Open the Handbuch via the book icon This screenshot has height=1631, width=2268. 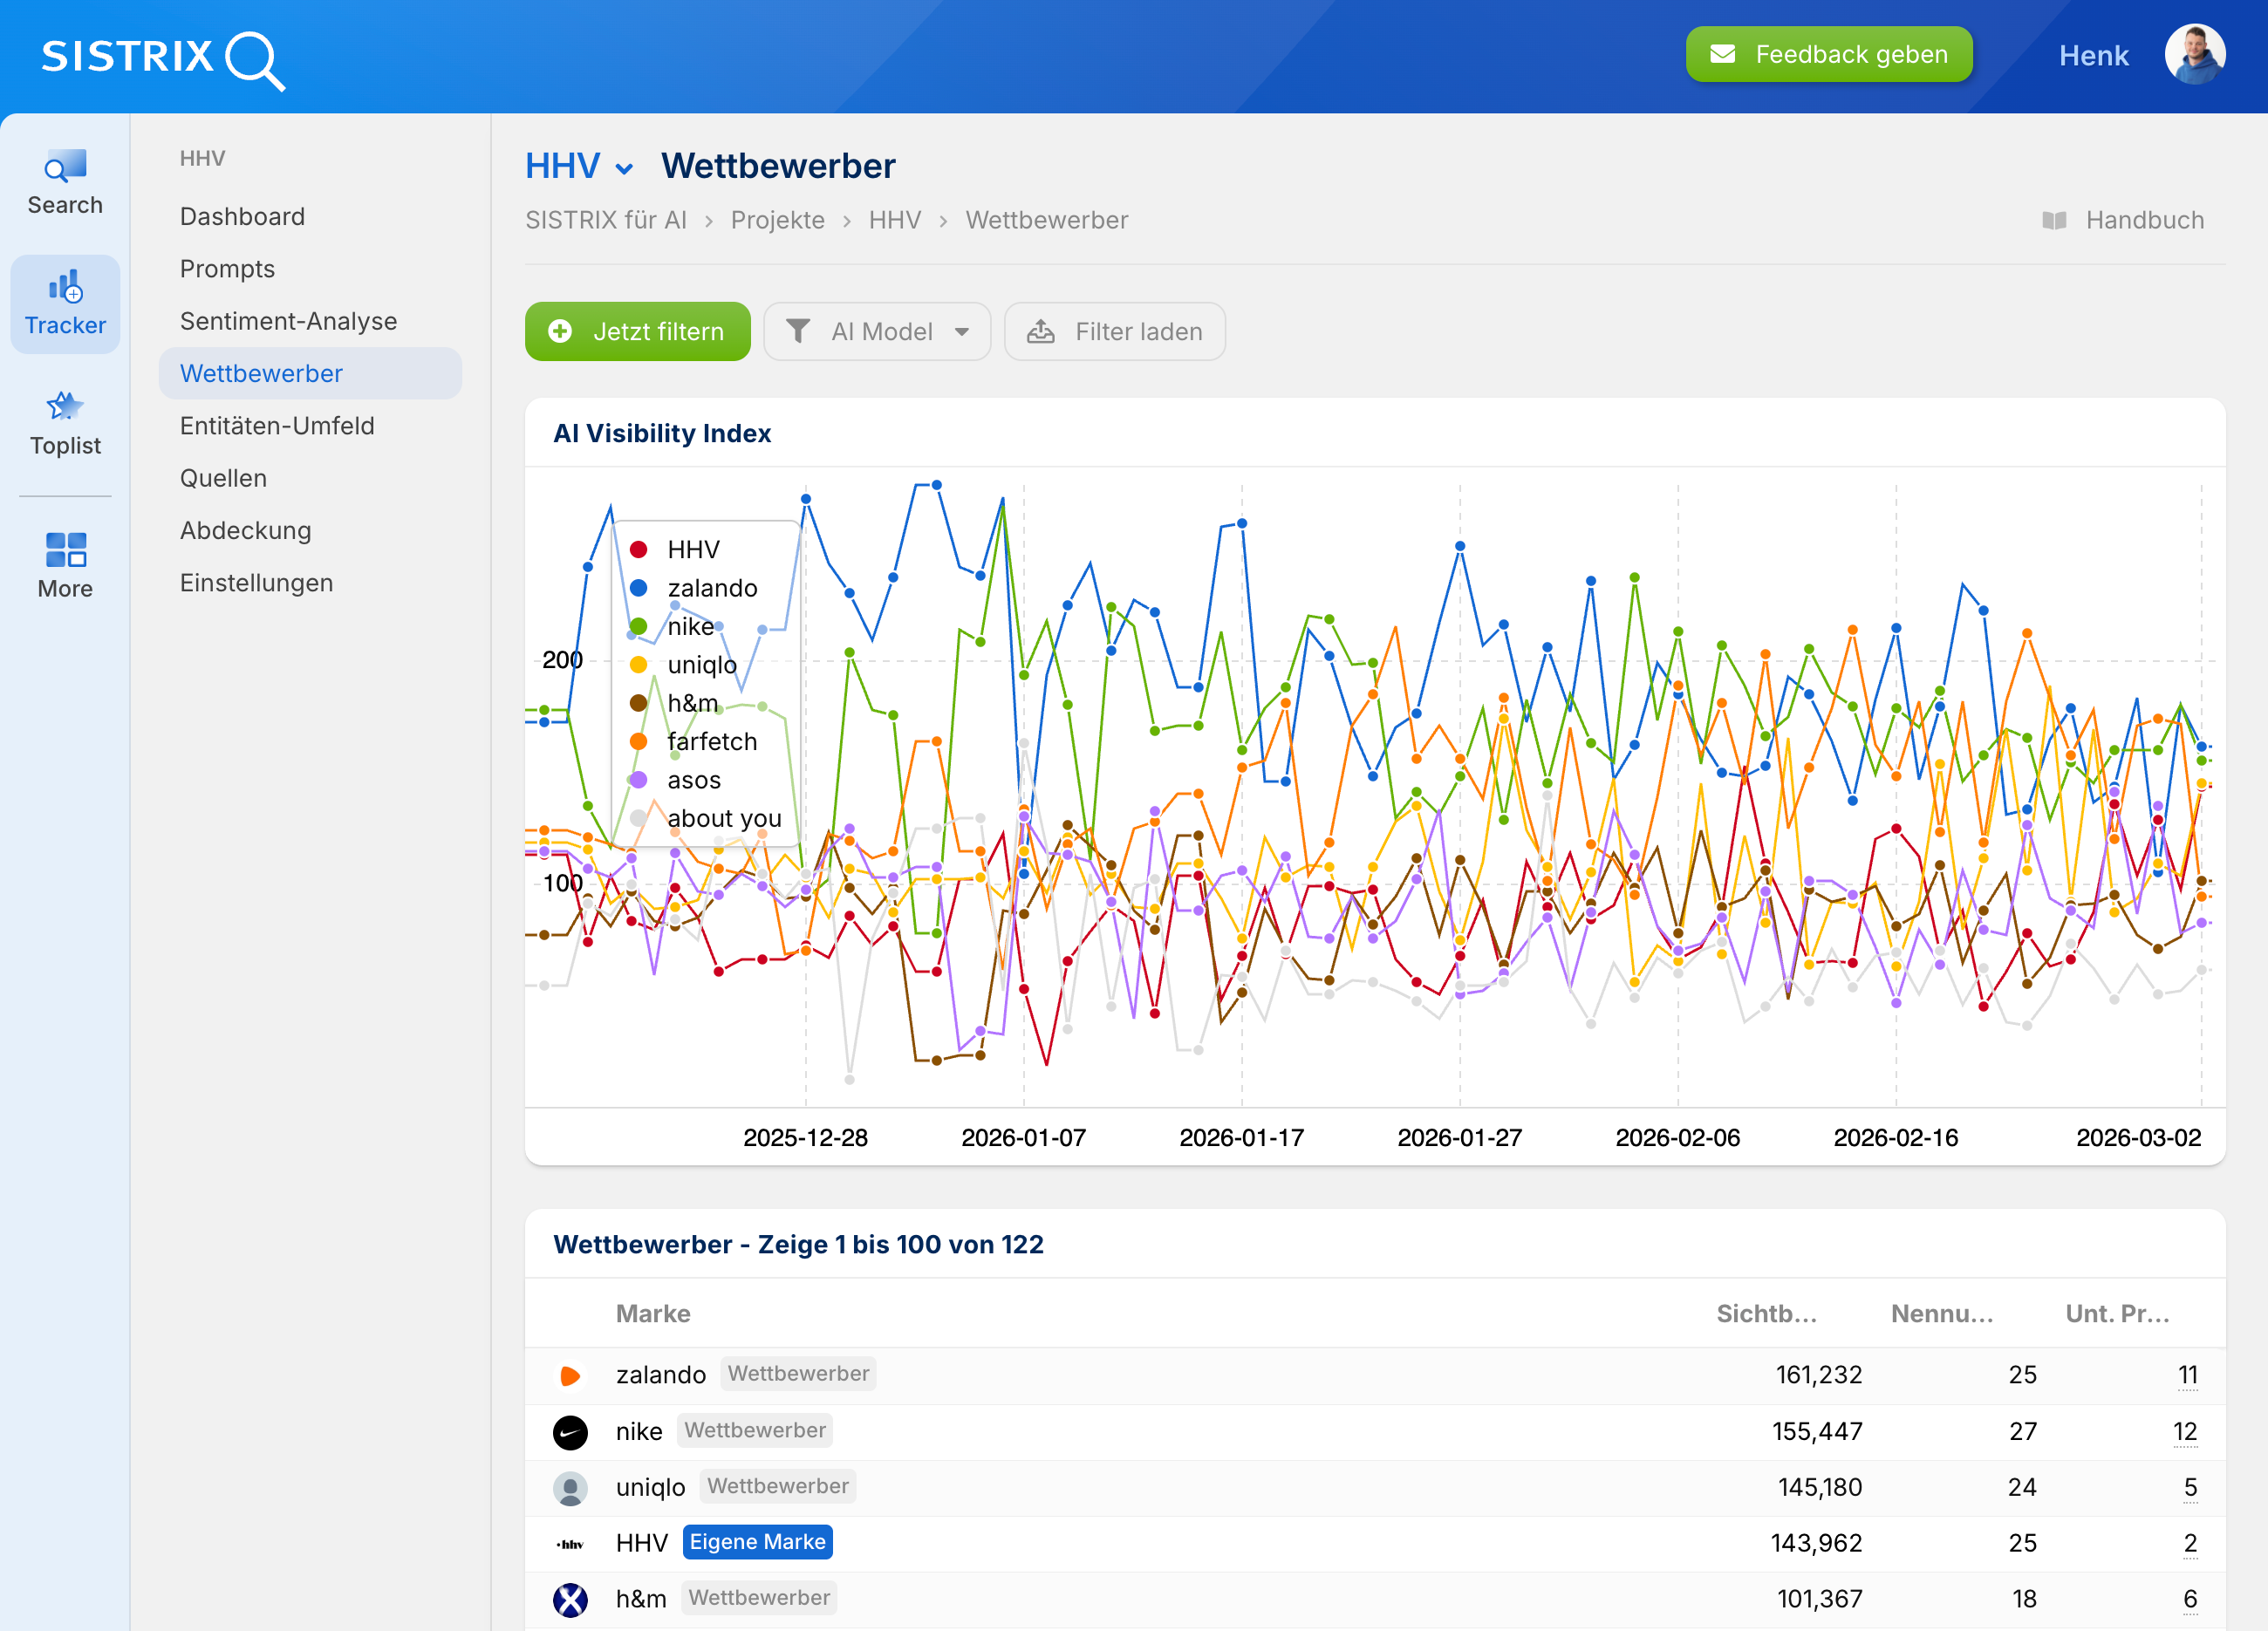[x=2057, y=220]
